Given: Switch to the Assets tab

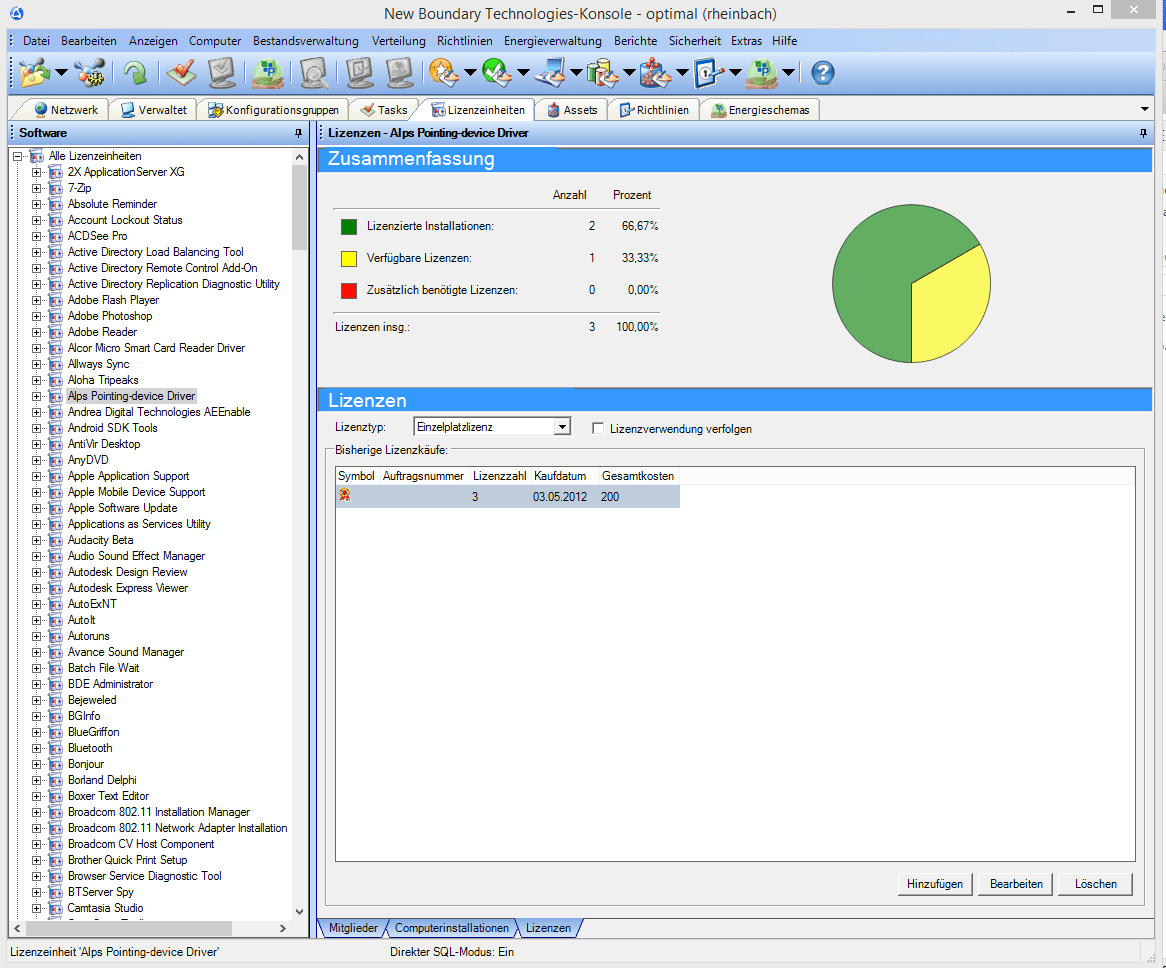Looking at the screenshot, I should click(571, 110).
